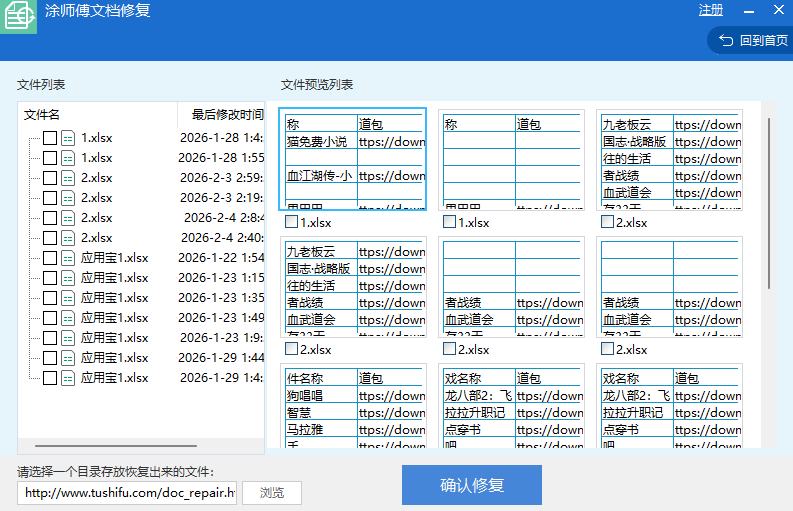Check the first 1.xlsx file in the file list
793x511 pixels.
click(50, 138)
